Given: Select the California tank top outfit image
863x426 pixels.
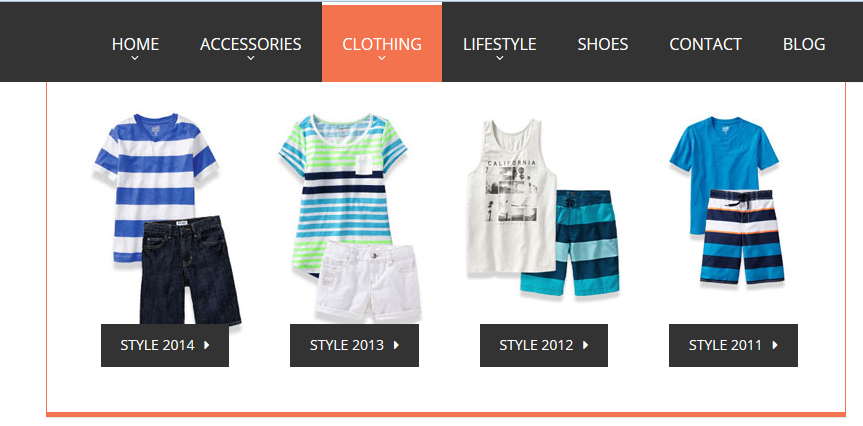Looking at the screenshot, I should pos(543,207).
